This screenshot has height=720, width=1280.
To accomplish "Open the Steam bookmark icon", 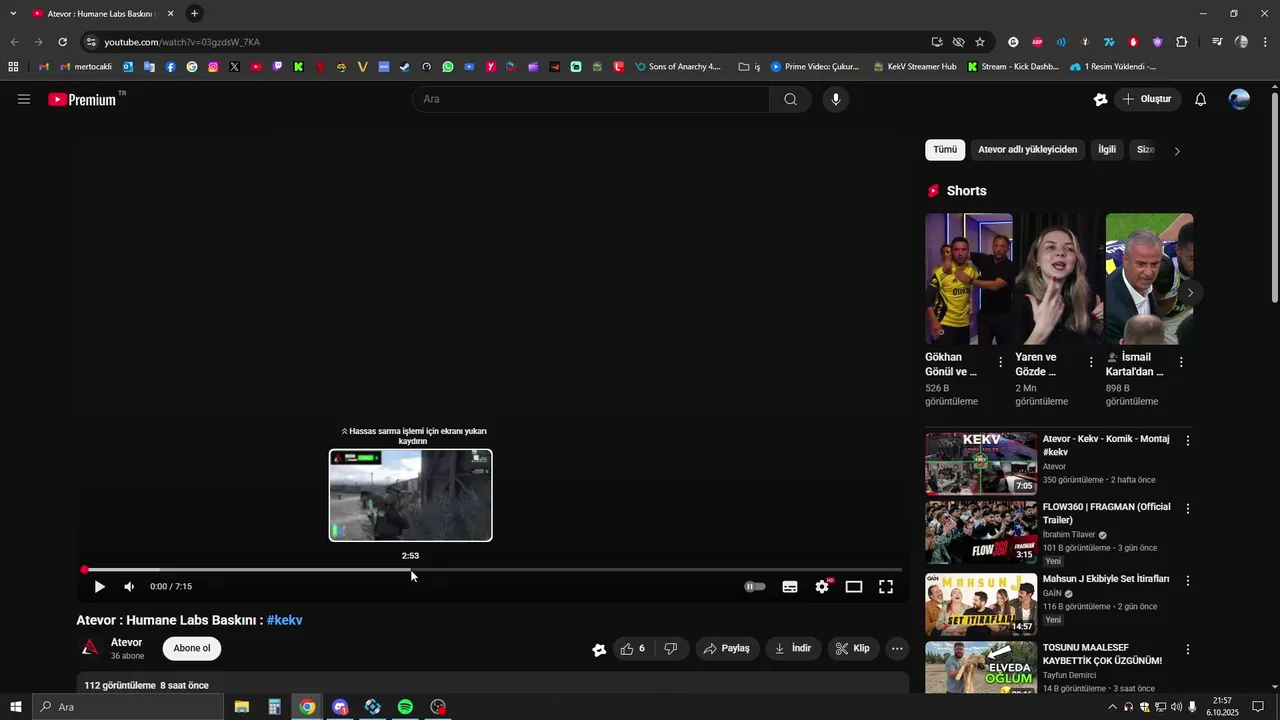I will [x=405, y=67].
